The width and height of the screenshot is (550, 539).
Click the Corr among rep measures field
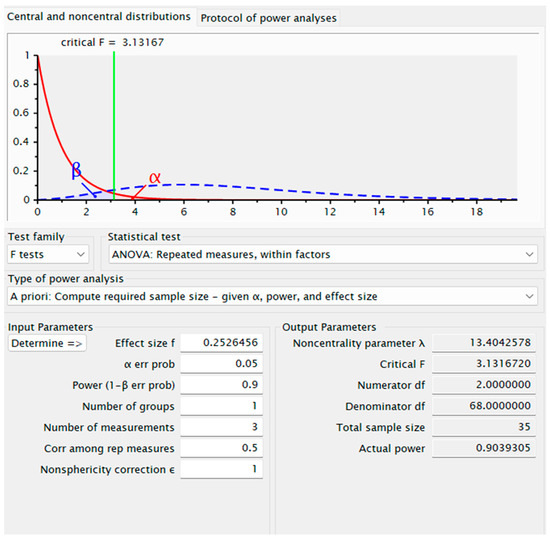[221, 448]
